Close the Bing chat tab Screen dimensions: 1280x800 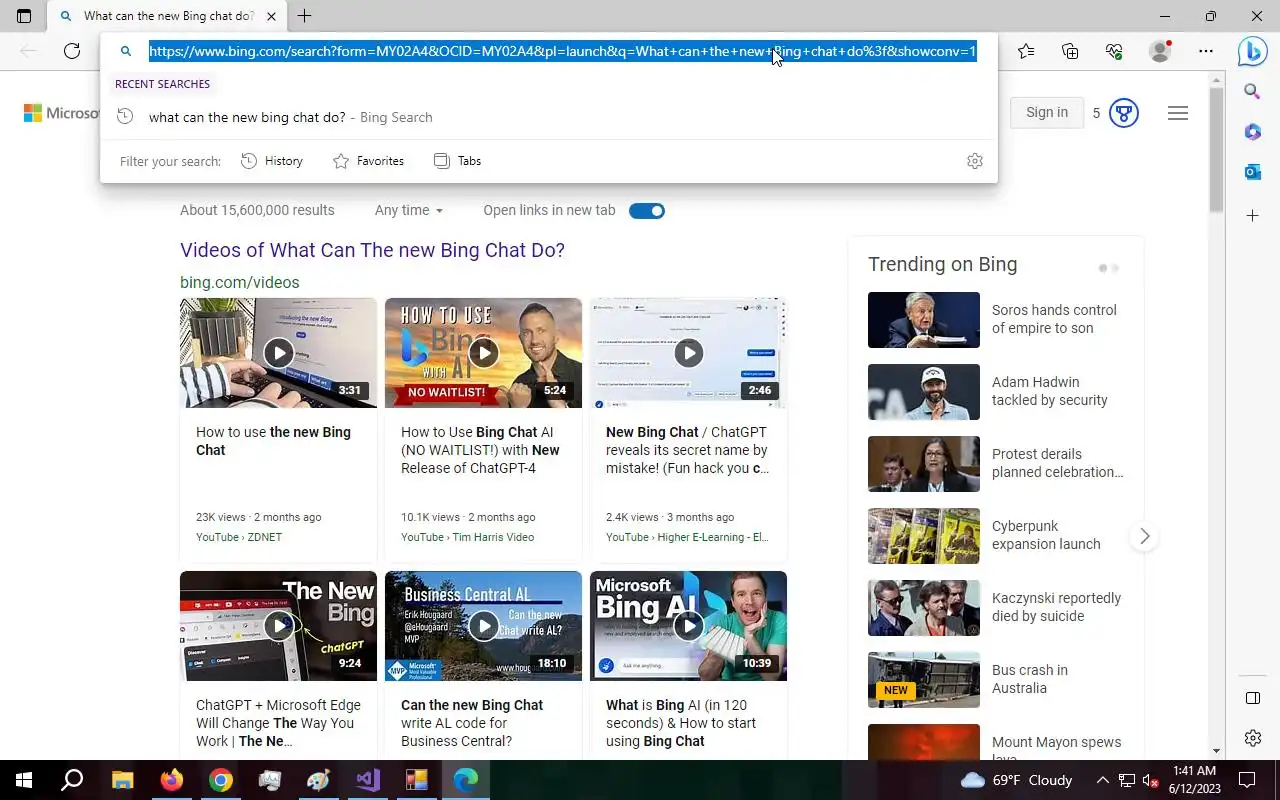tap(271, 16)
